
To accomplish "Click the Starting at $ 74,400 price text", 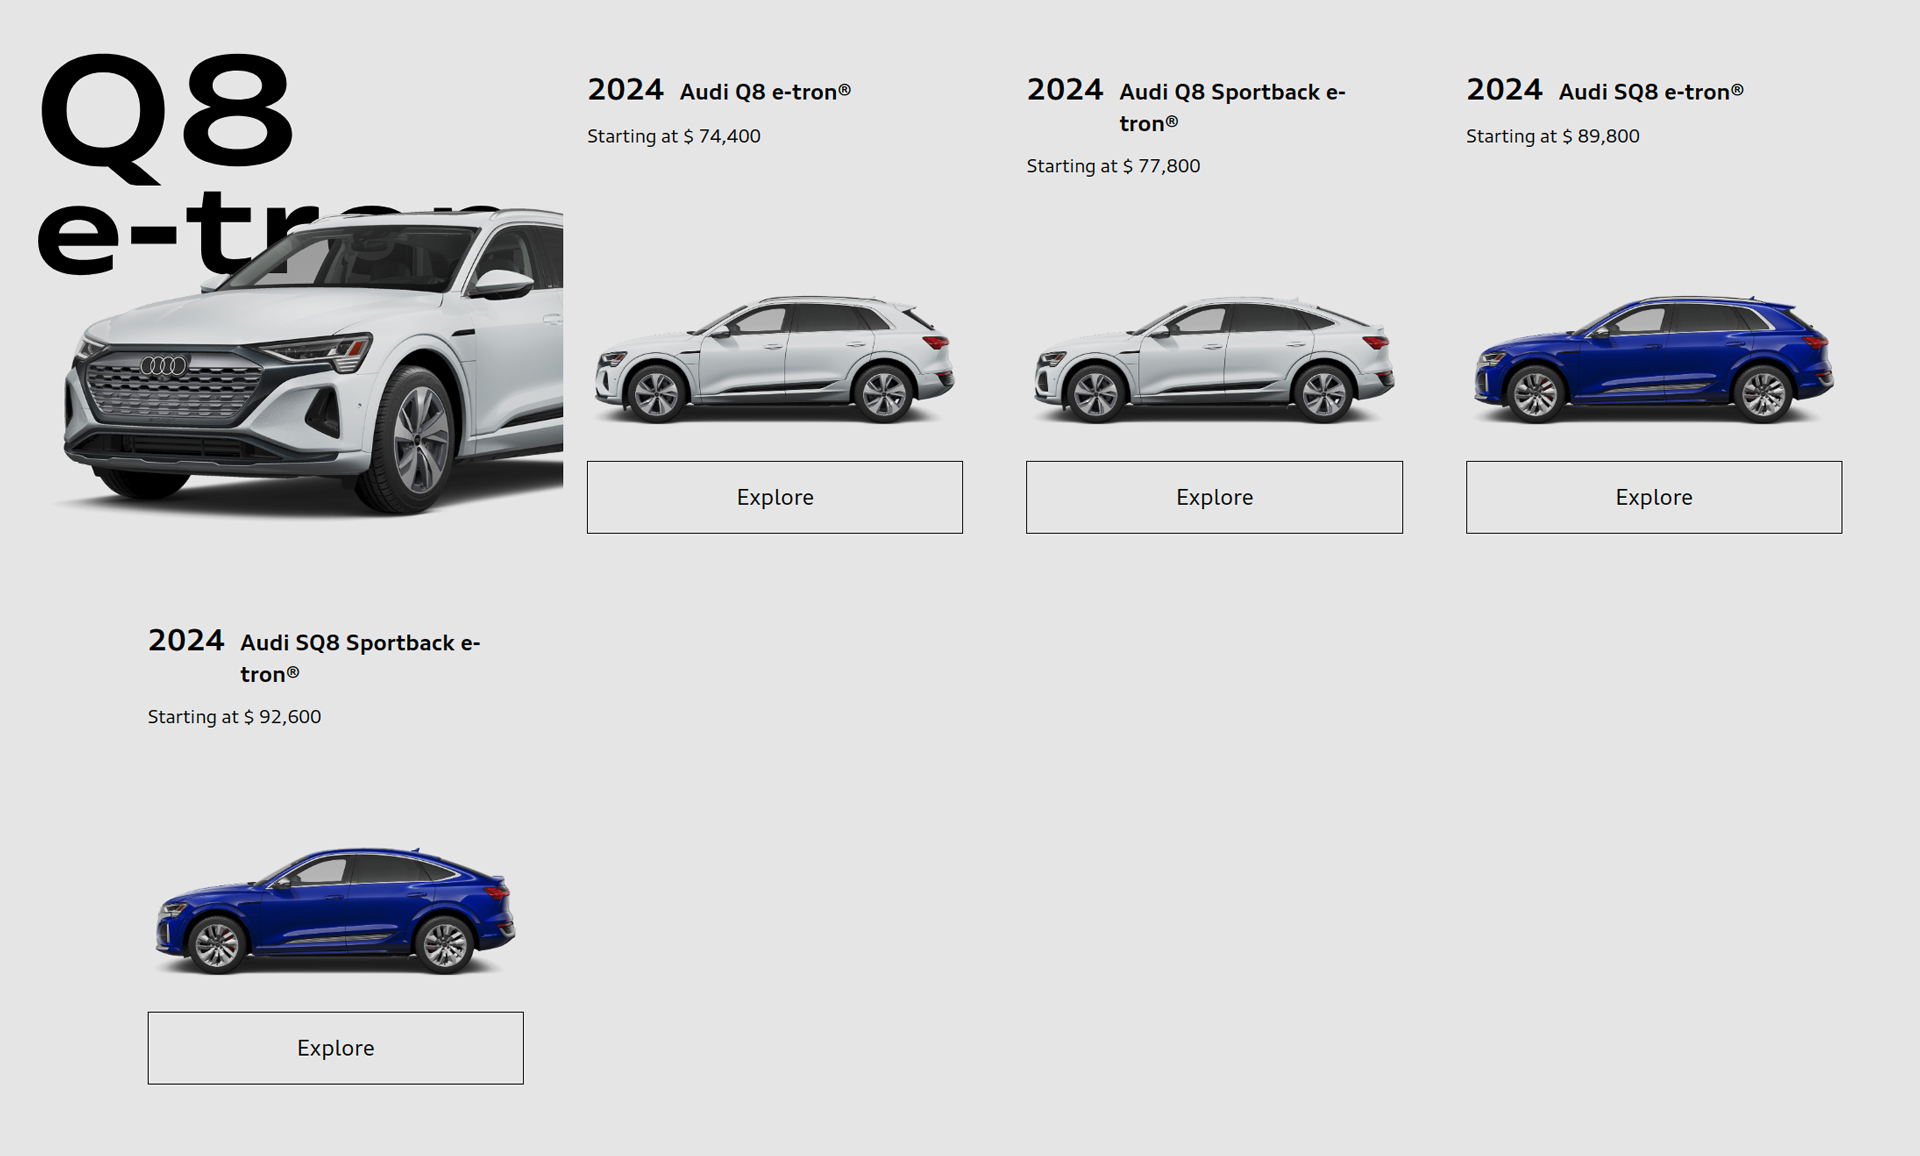I will (674, 136).
